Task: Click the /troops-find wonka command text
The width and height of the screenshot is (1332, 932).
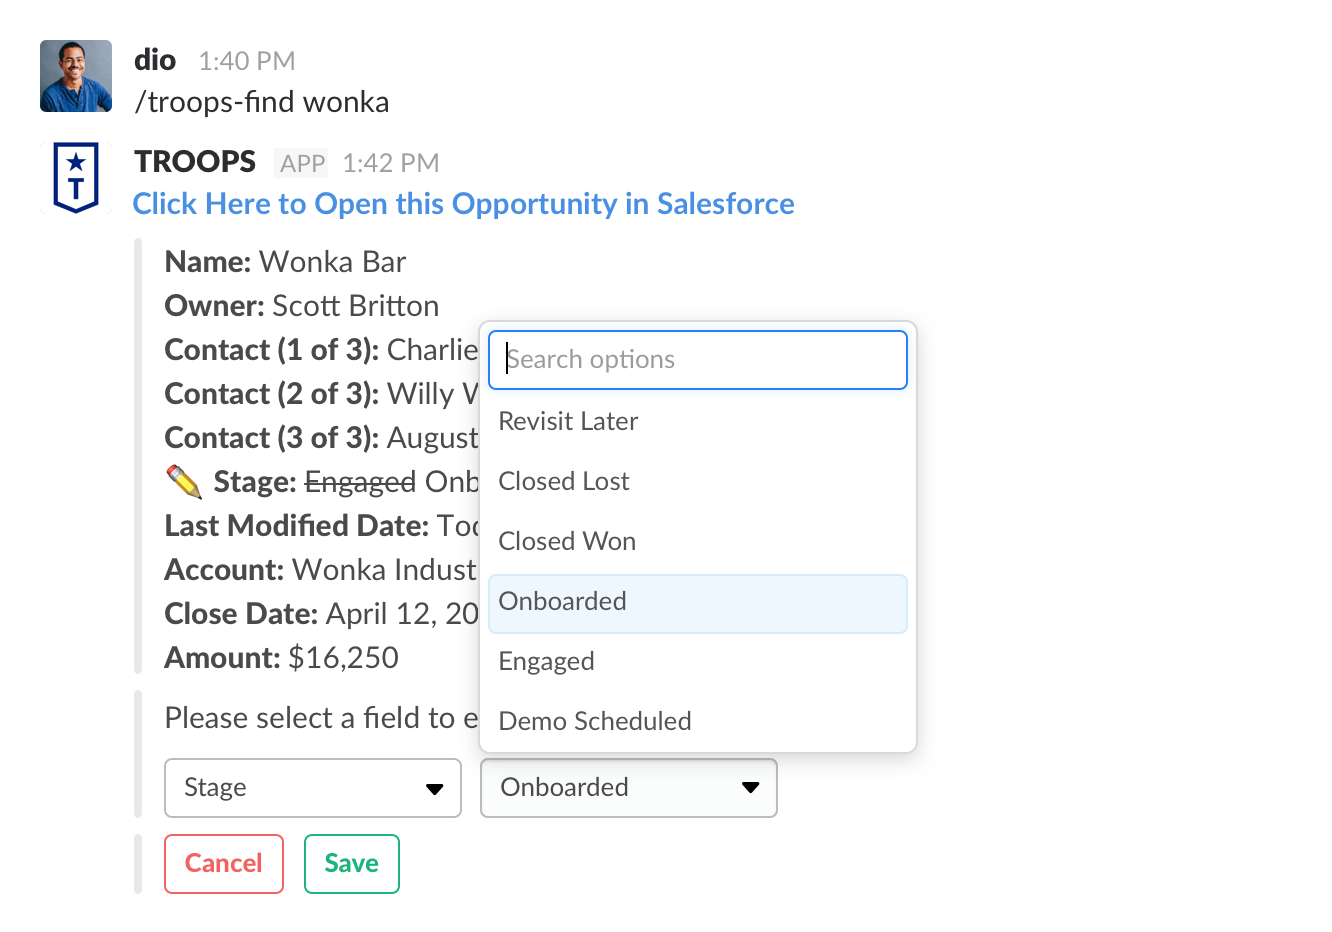Action: pos(262,101)
